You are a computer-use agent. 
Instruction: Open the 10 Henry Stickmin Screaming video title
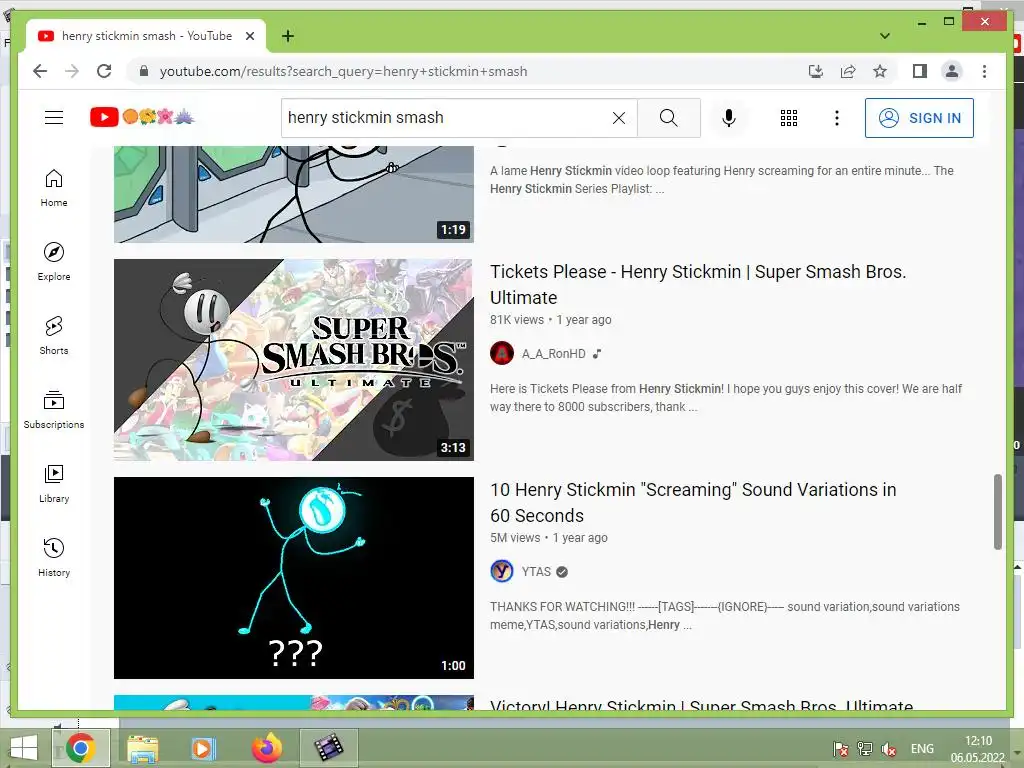tap(693, 502)
